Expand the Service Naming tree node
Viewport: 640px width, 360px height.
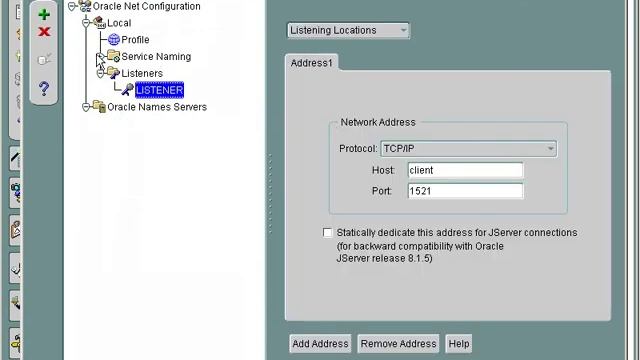[x=100, y=56]
